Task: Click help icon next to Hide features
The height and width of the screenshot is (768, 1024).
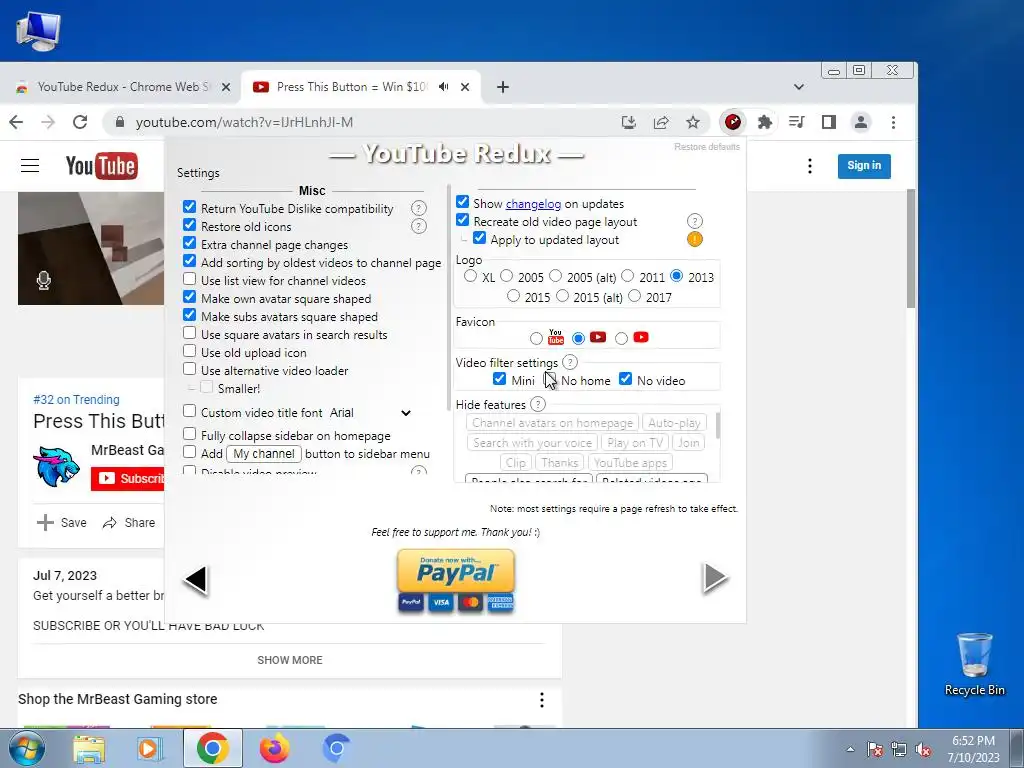Action: pos(537,404)
